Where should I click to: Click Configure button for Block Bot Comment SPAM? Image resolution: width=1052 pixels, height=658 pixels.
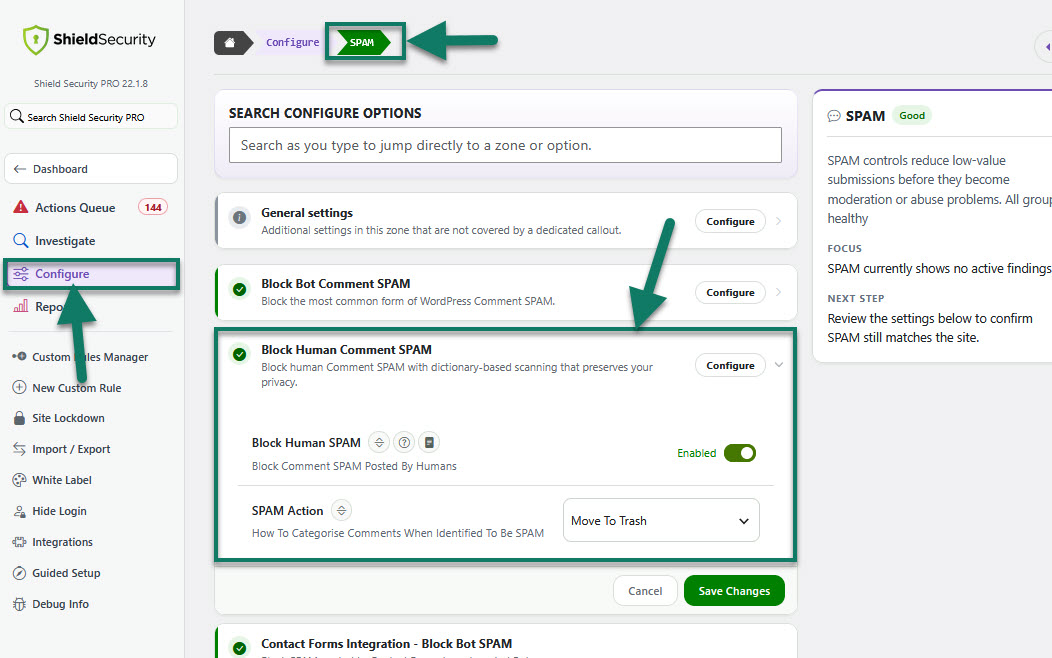[x=730, y=292]
